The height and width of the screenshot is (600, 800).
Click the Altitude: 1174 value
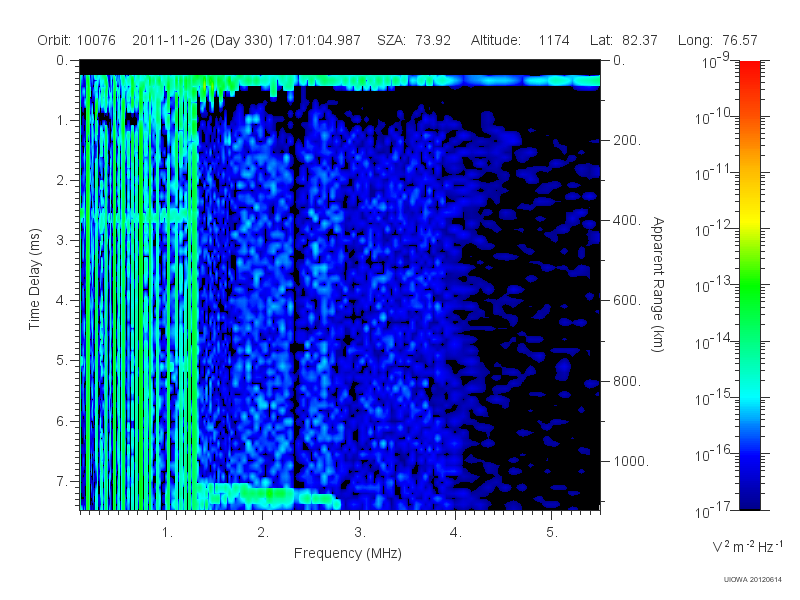pyautogui.click(x=520, y=40)
